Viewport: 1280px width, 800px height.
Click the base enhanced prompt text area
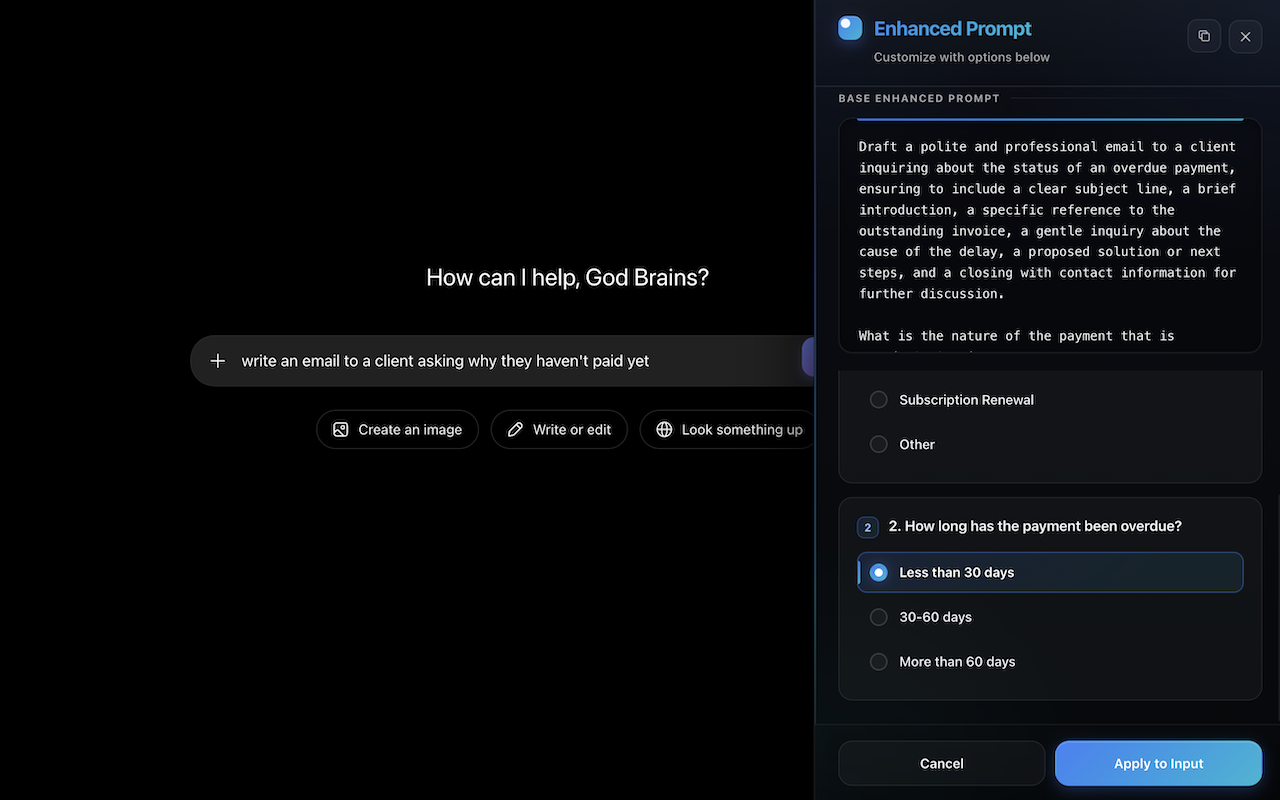pyautogui.click(x=1050, y=235)
